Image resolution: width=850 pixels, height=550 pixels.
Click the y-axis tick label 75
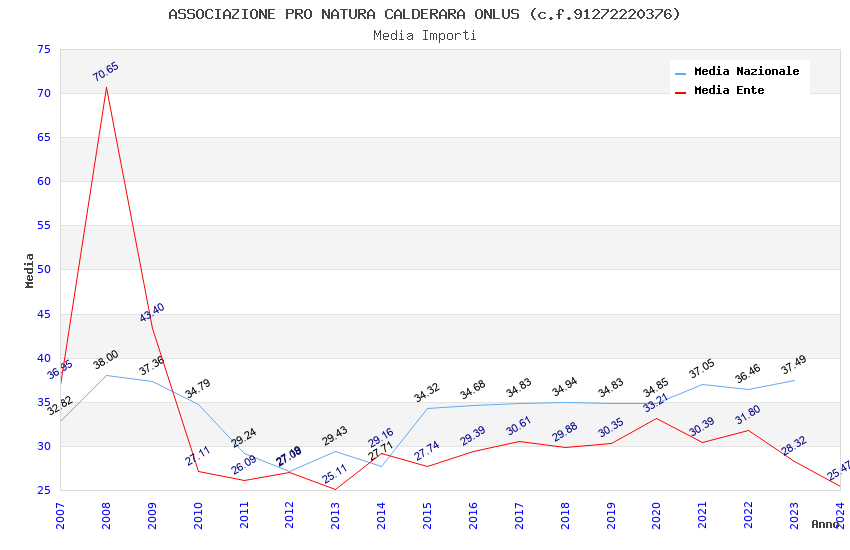pos(44,49)
